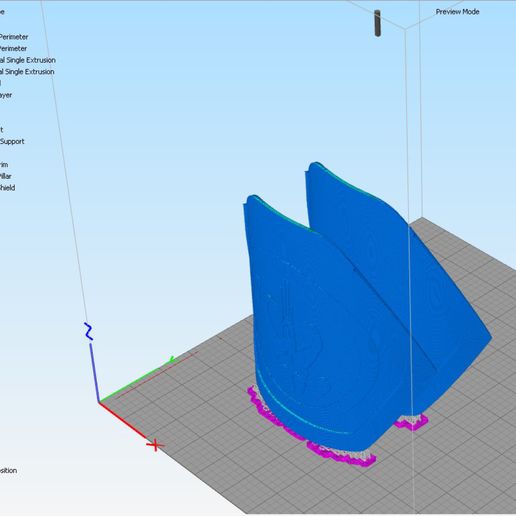Screen dimensions: 516x516
Task: Click the green Y axis label
Action: [x=172, y=359]
